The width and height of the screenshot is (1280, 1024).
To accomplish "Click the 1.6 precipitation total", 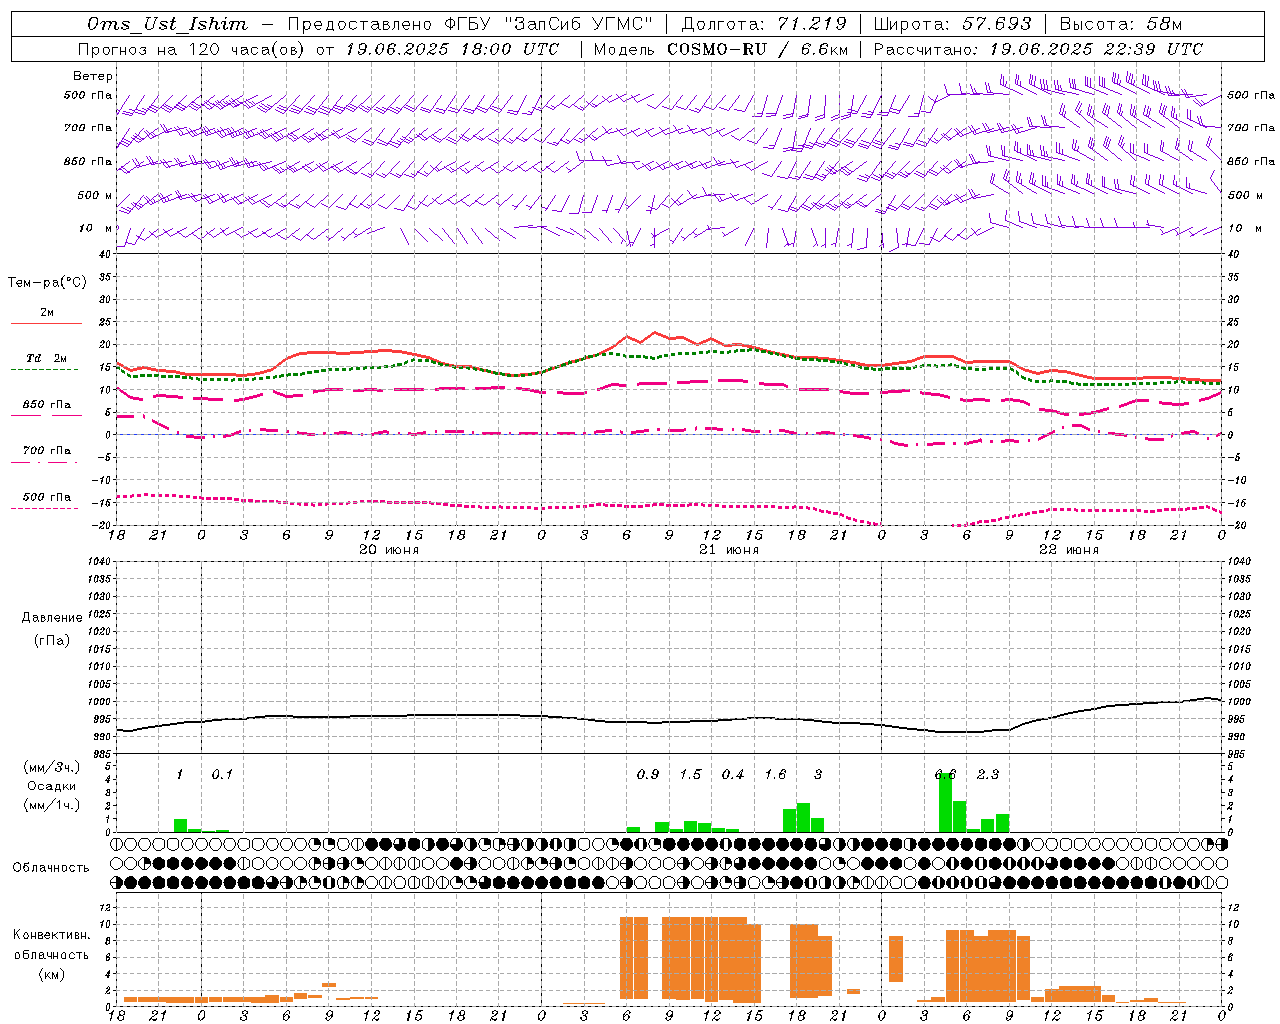I will (x=775, y=775).
